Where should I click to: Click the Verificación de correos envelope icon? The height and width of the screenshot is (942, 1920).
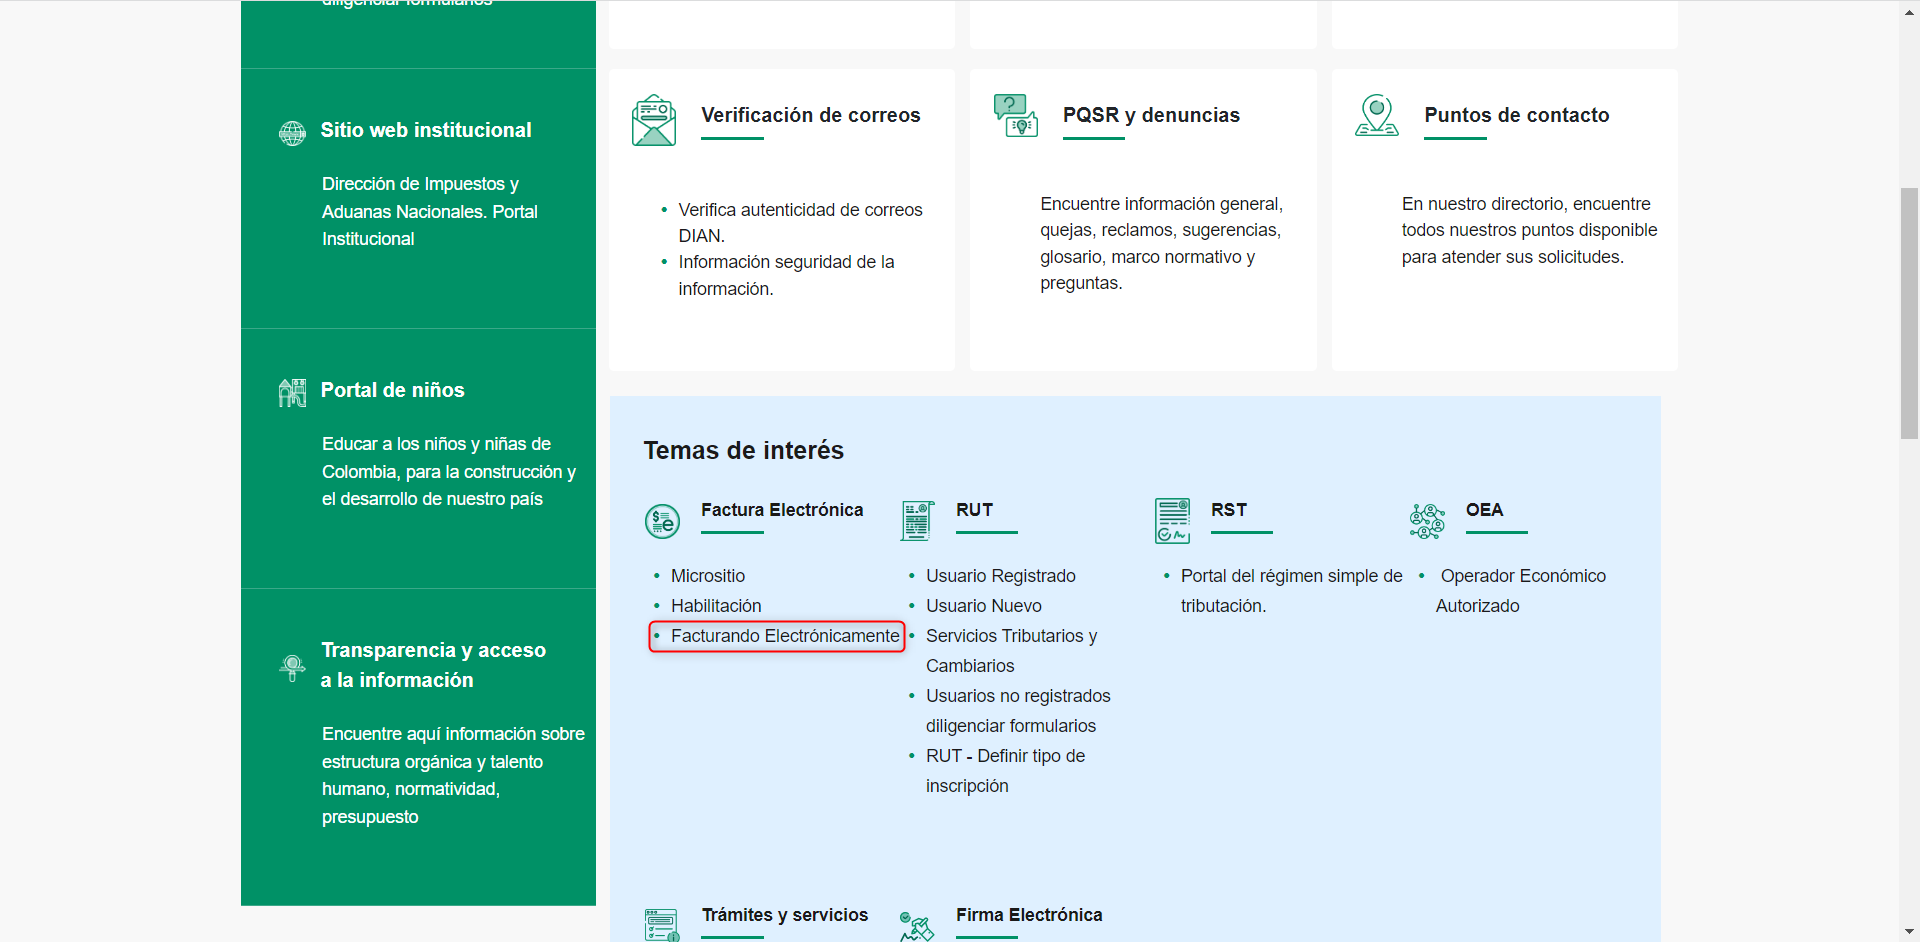[x=654, y=120]
